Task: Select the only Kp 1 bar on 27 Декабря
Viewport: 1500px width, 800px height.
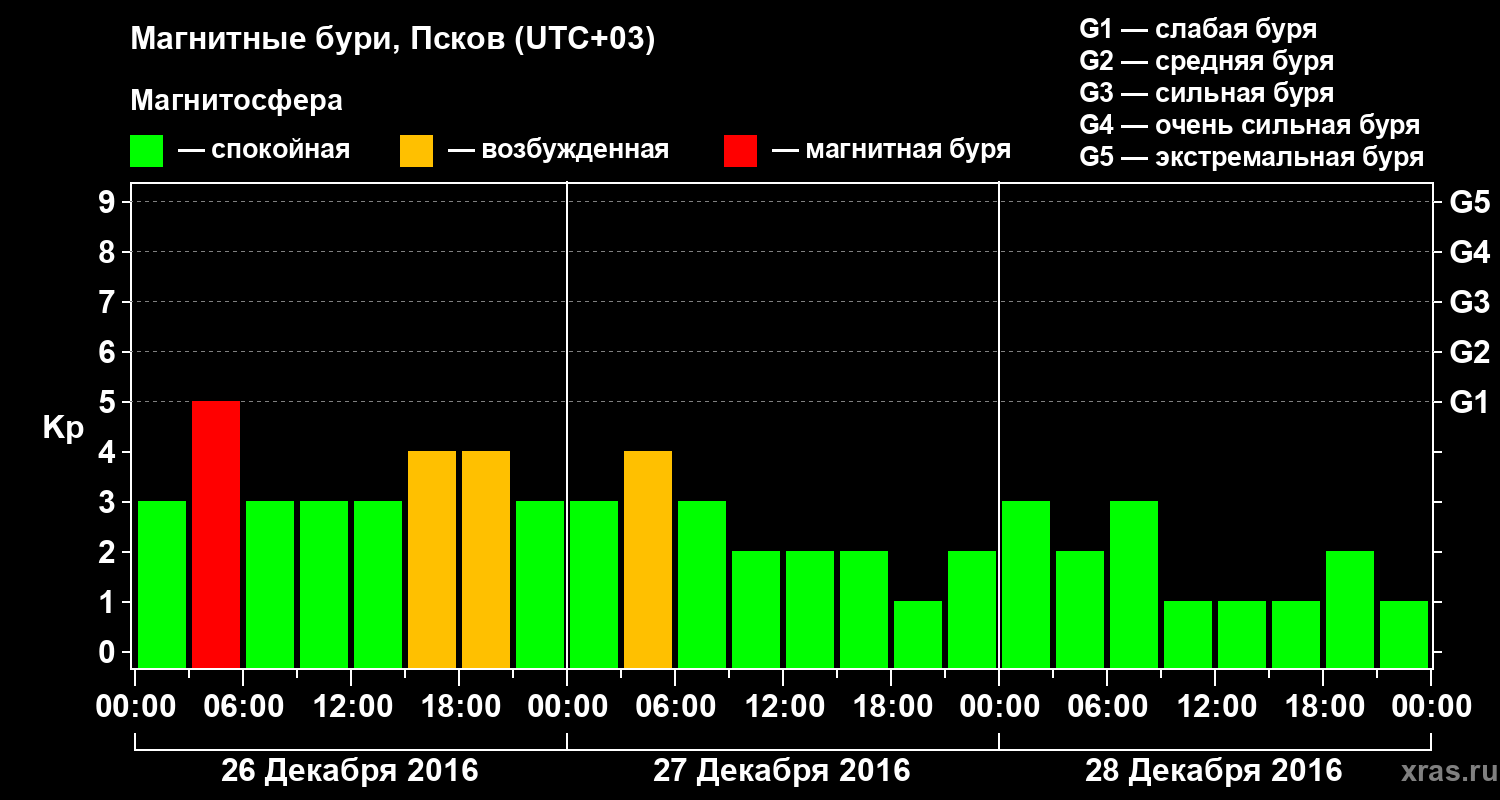Action: coord(918,634)
